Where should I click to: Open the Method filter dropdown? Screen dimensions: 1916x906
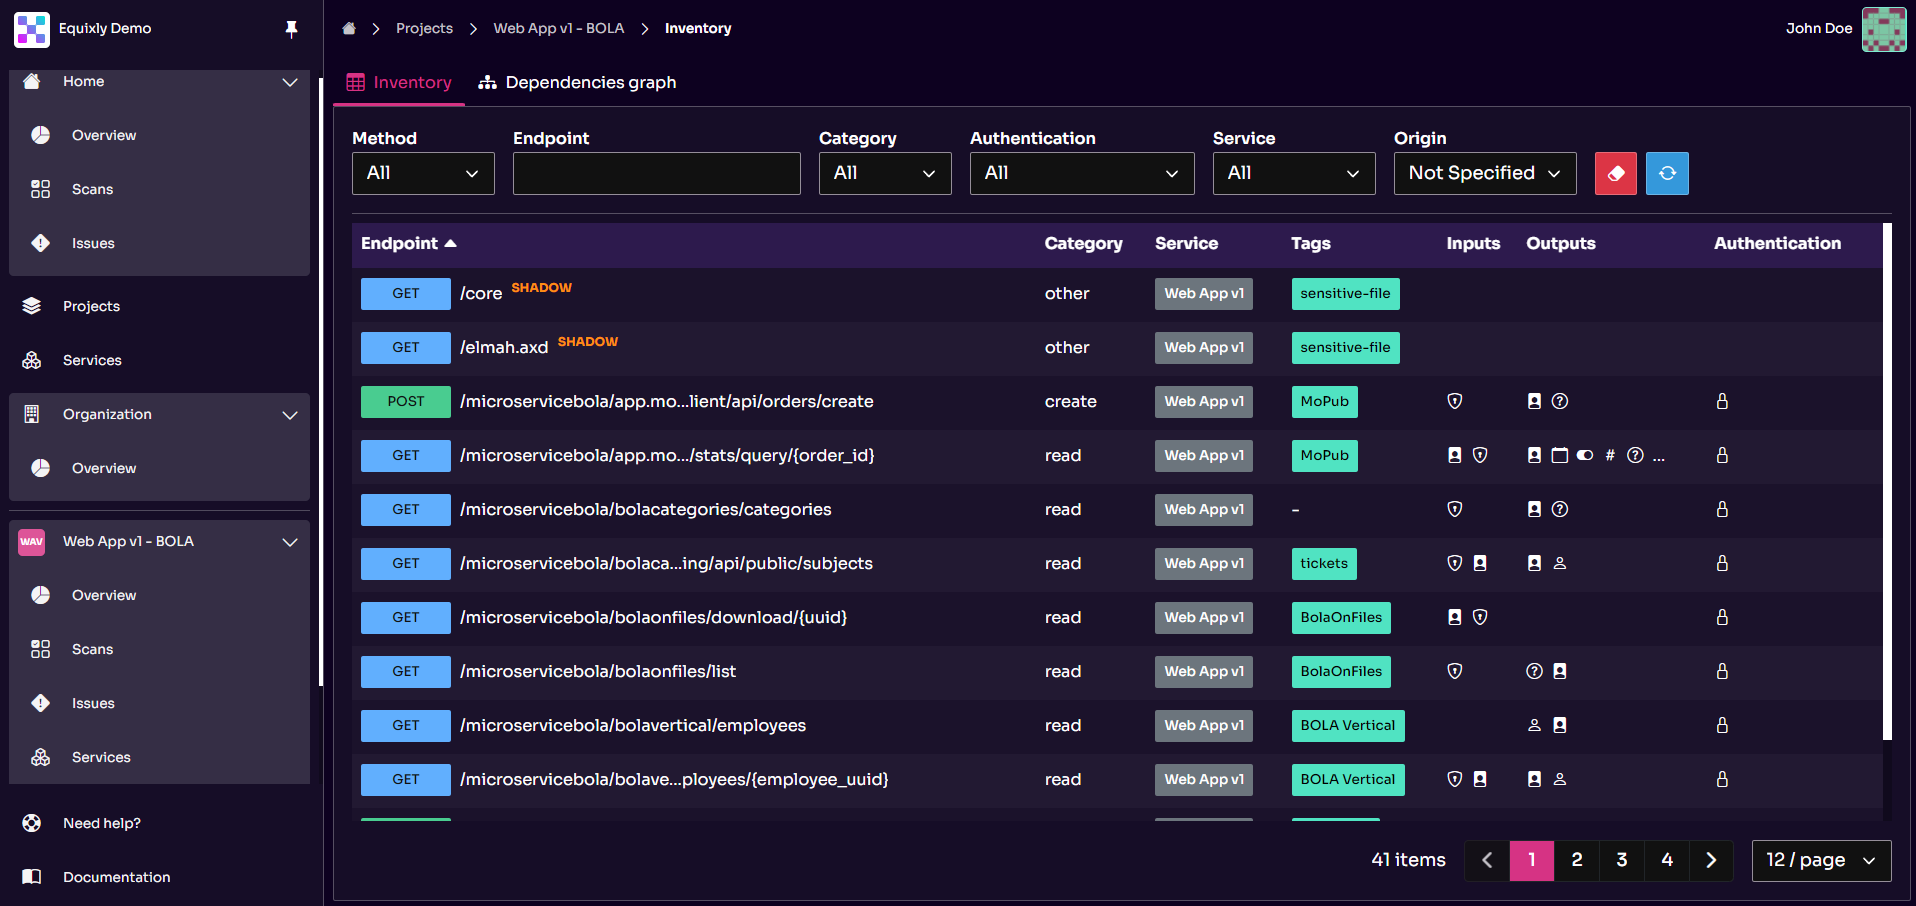tap(422, 173)
